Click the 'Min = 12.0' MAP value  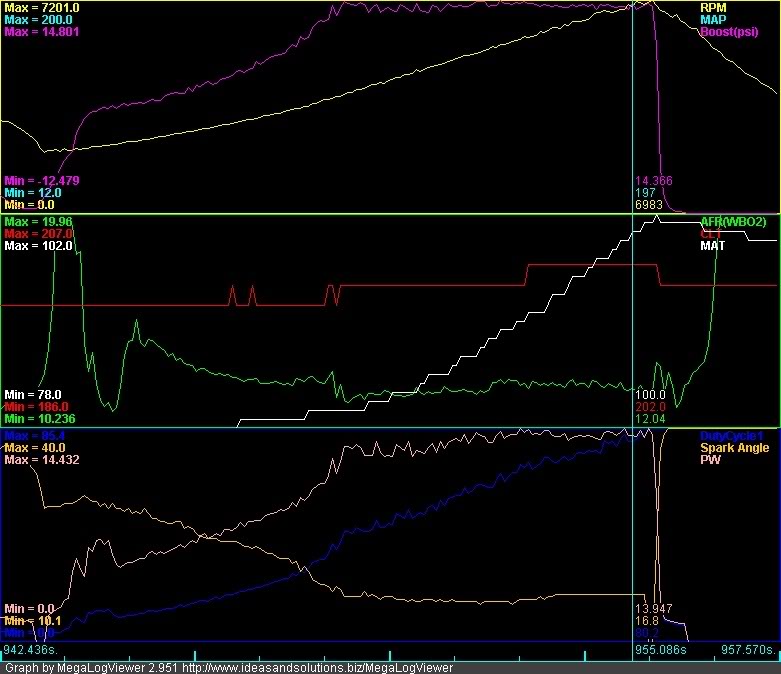(33, 193)
